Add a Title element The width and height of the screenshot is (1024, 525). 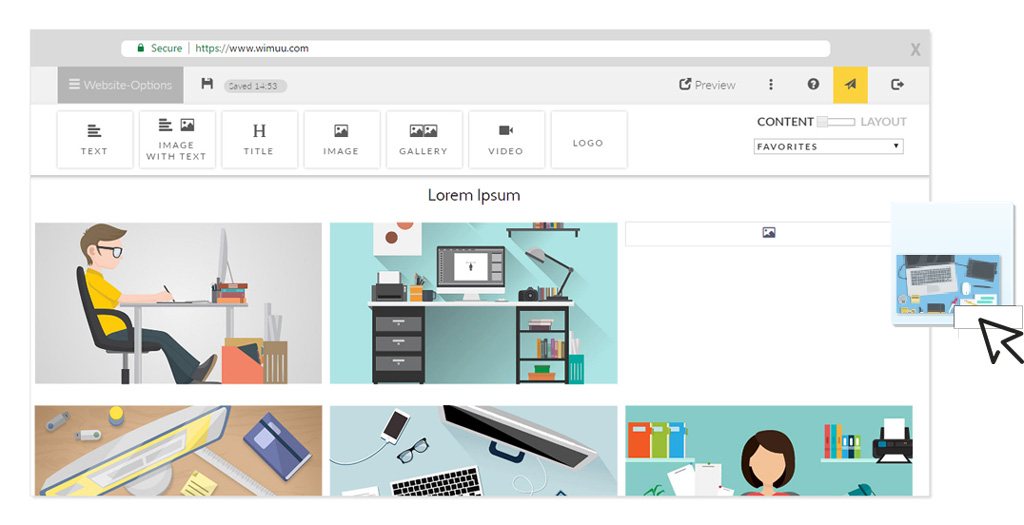(x=259, y=140)
